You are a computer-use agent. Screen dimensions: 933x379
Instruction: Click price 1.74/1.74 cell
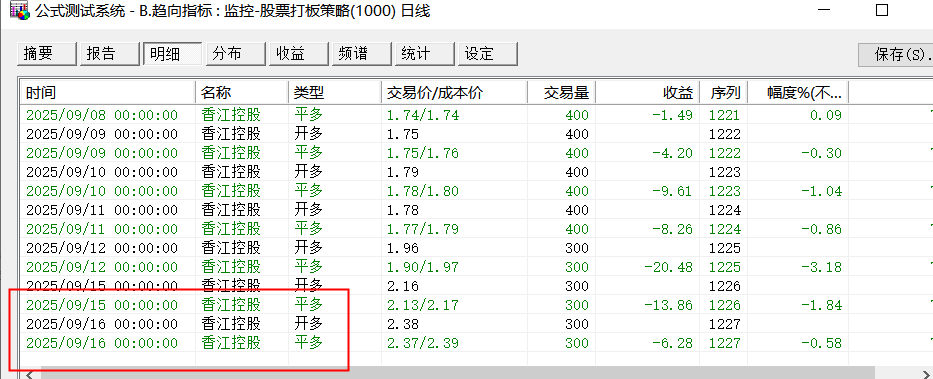(423, 115)
